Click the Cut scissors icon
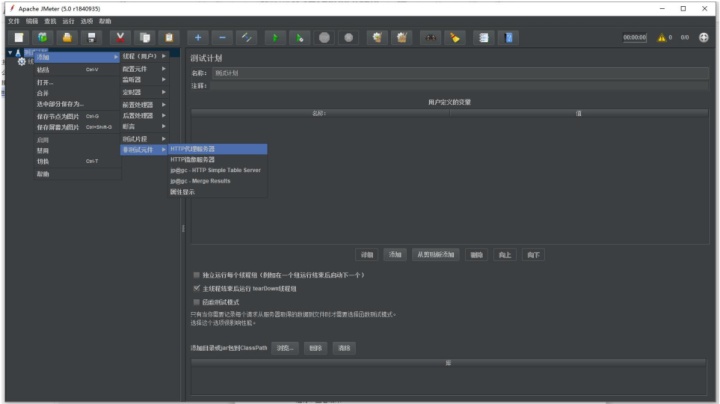 point(120,38)
